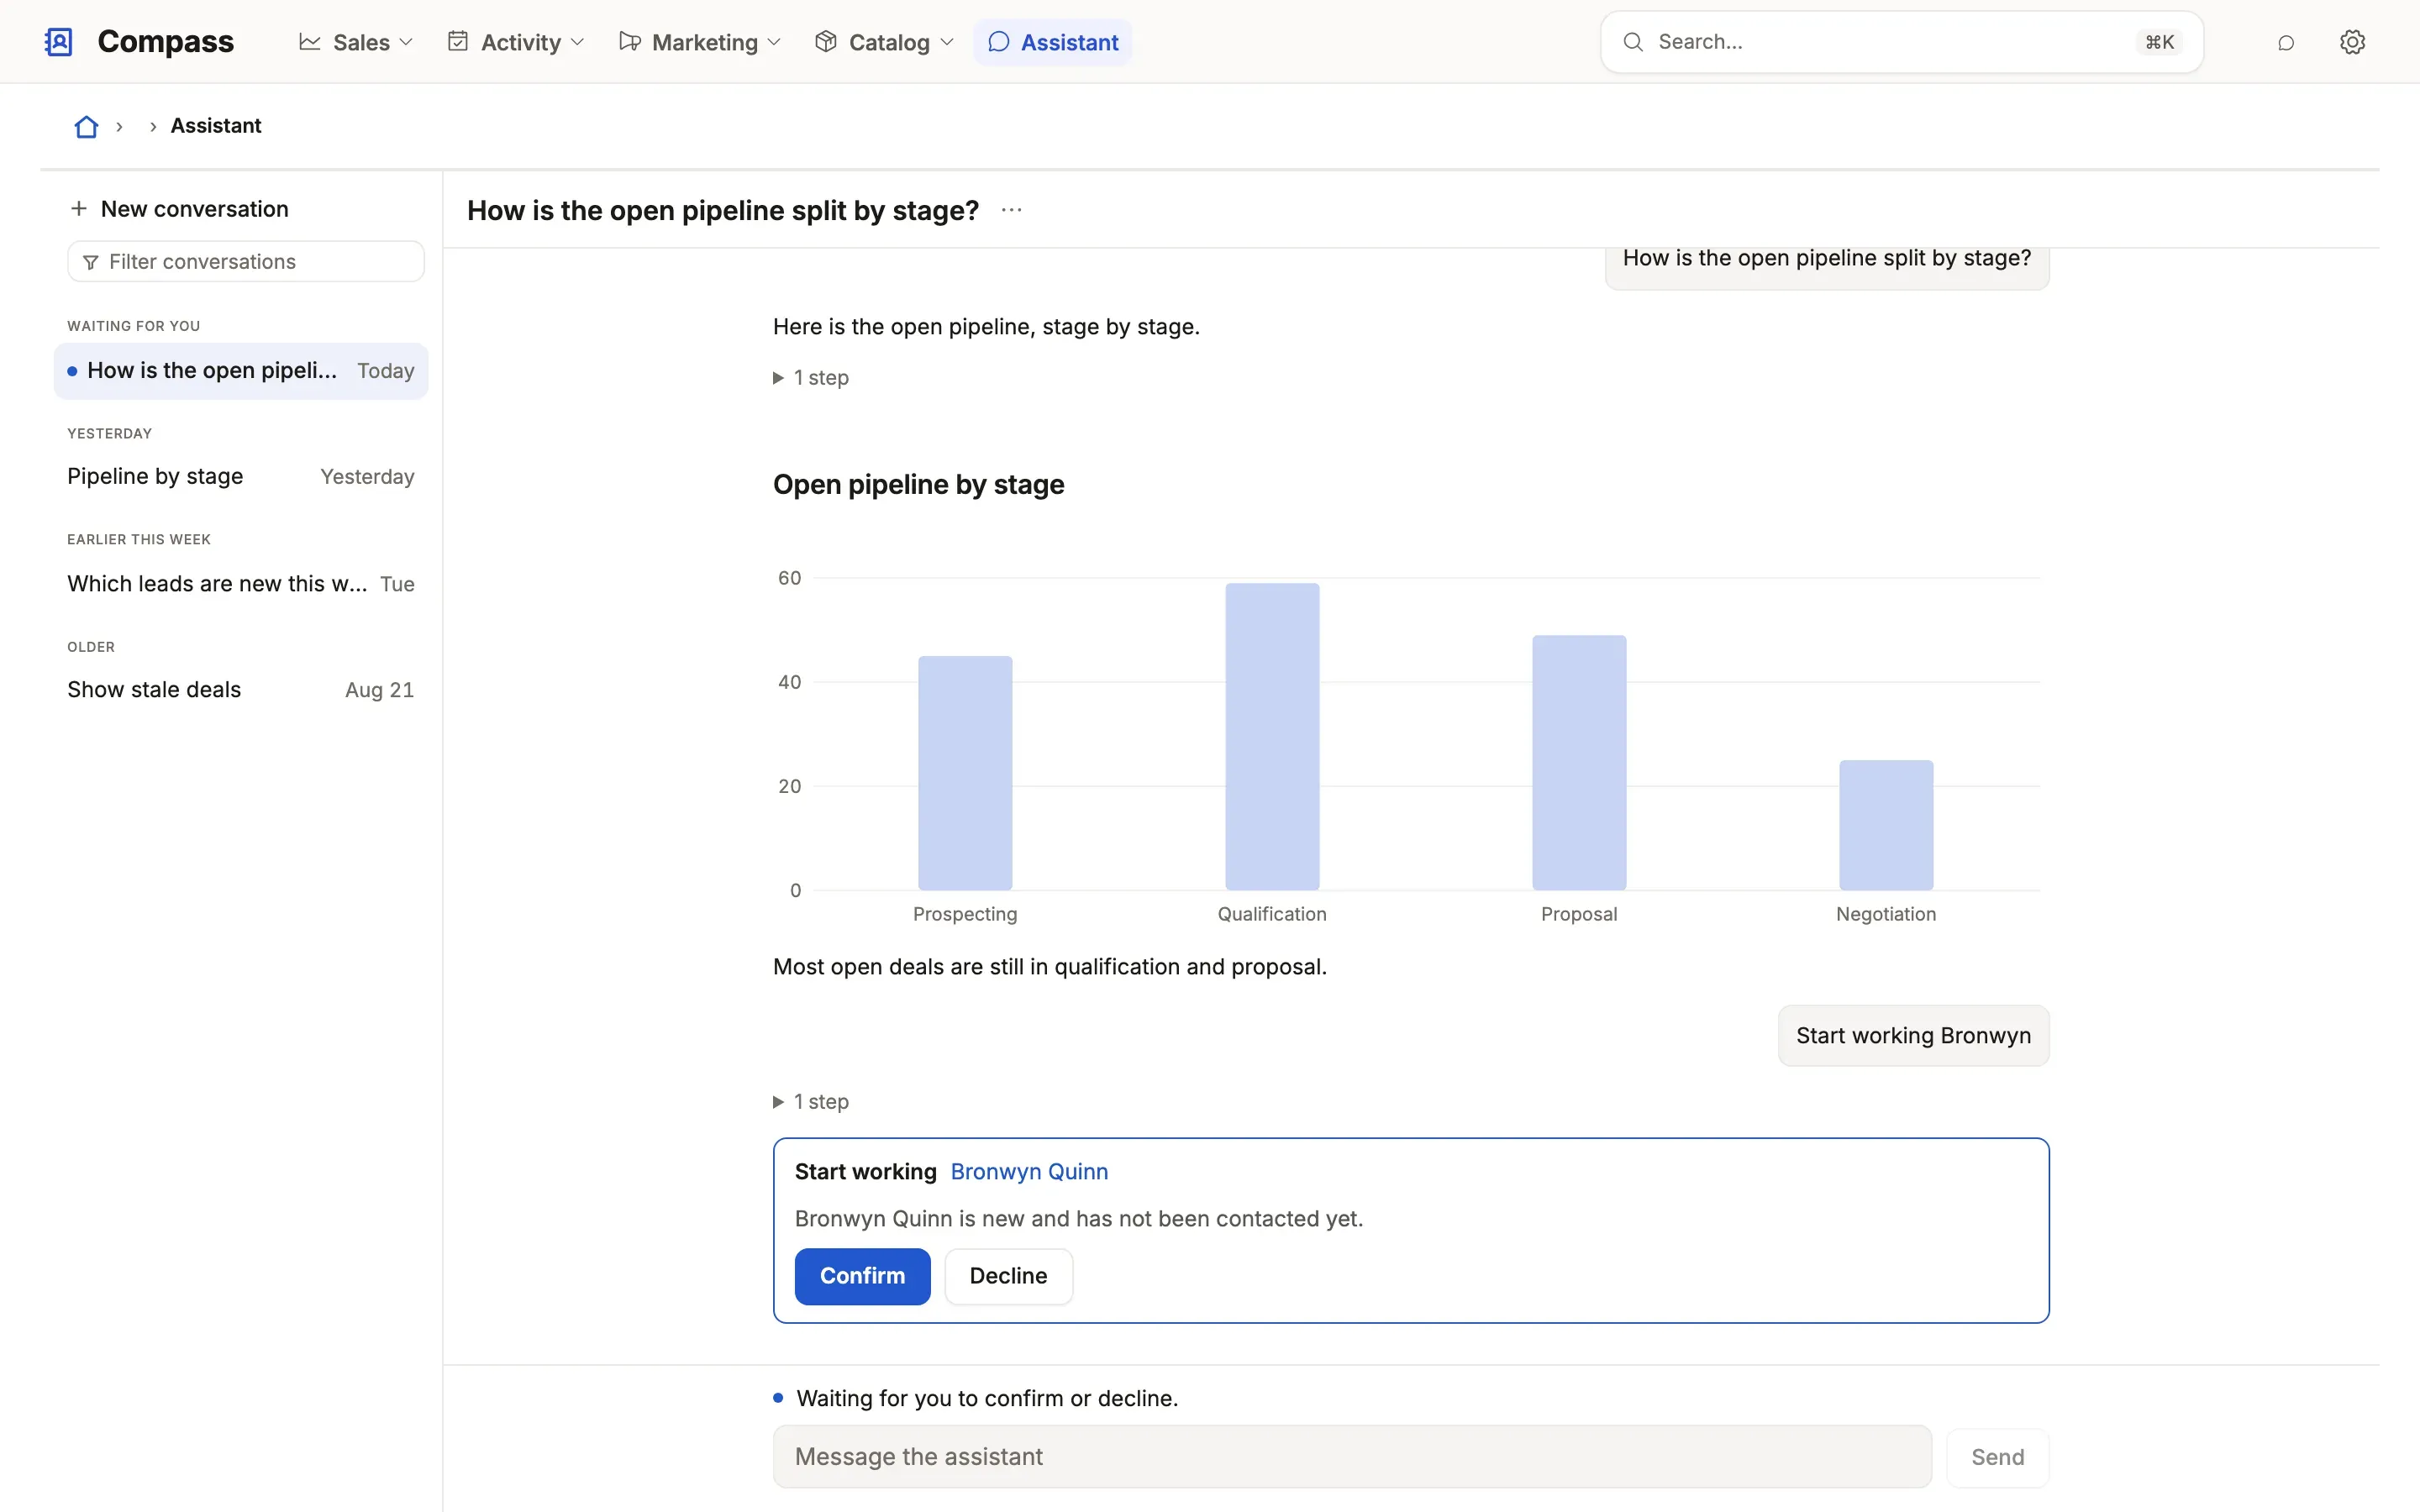Click the Open pipeline by stage heading

[918, 485]
